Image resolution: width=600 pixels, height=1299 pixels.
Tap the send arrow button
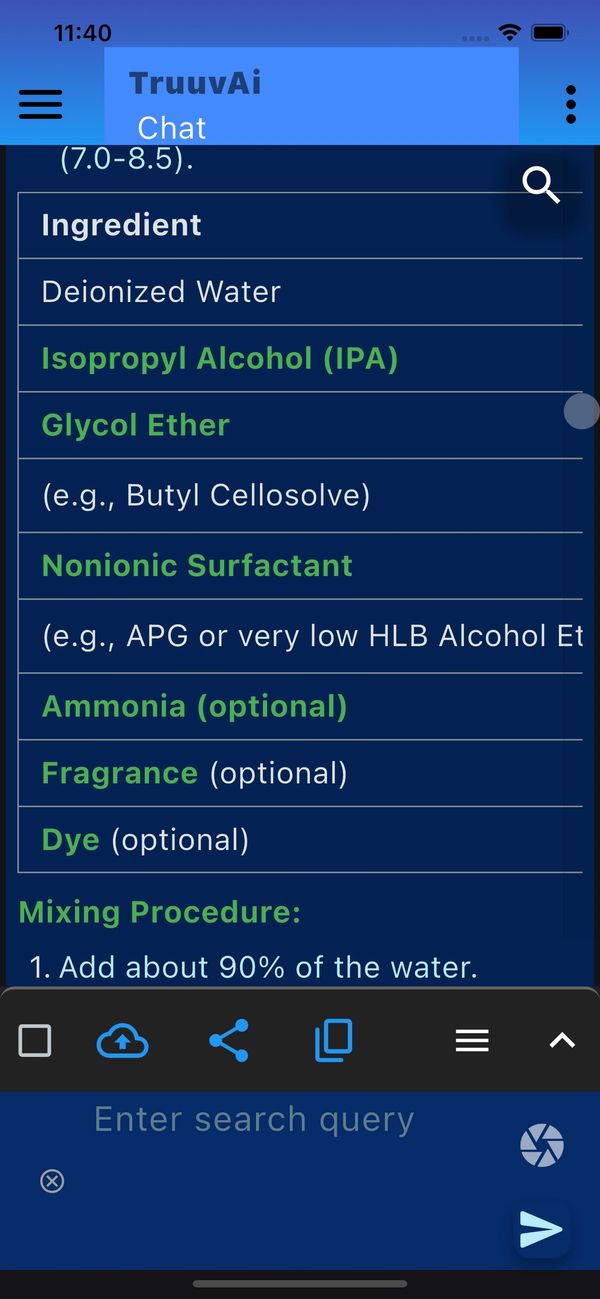(x=541, y=1229)
